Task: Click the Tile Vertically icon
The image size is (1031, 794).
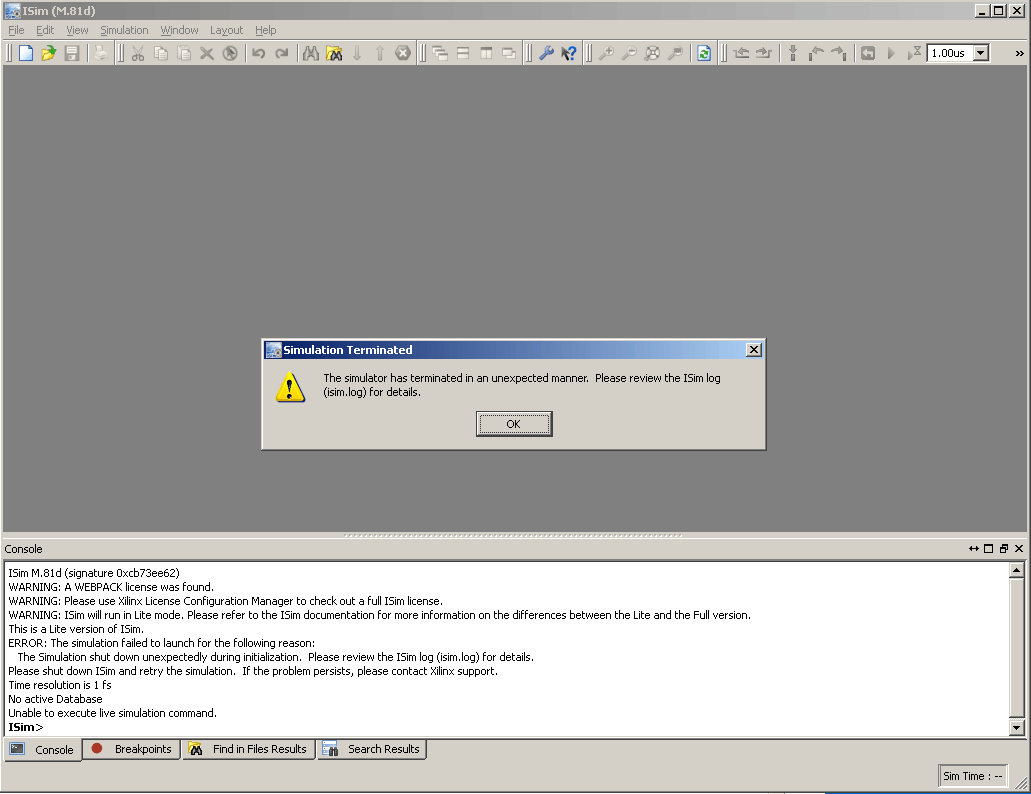Action: point(486,53)
